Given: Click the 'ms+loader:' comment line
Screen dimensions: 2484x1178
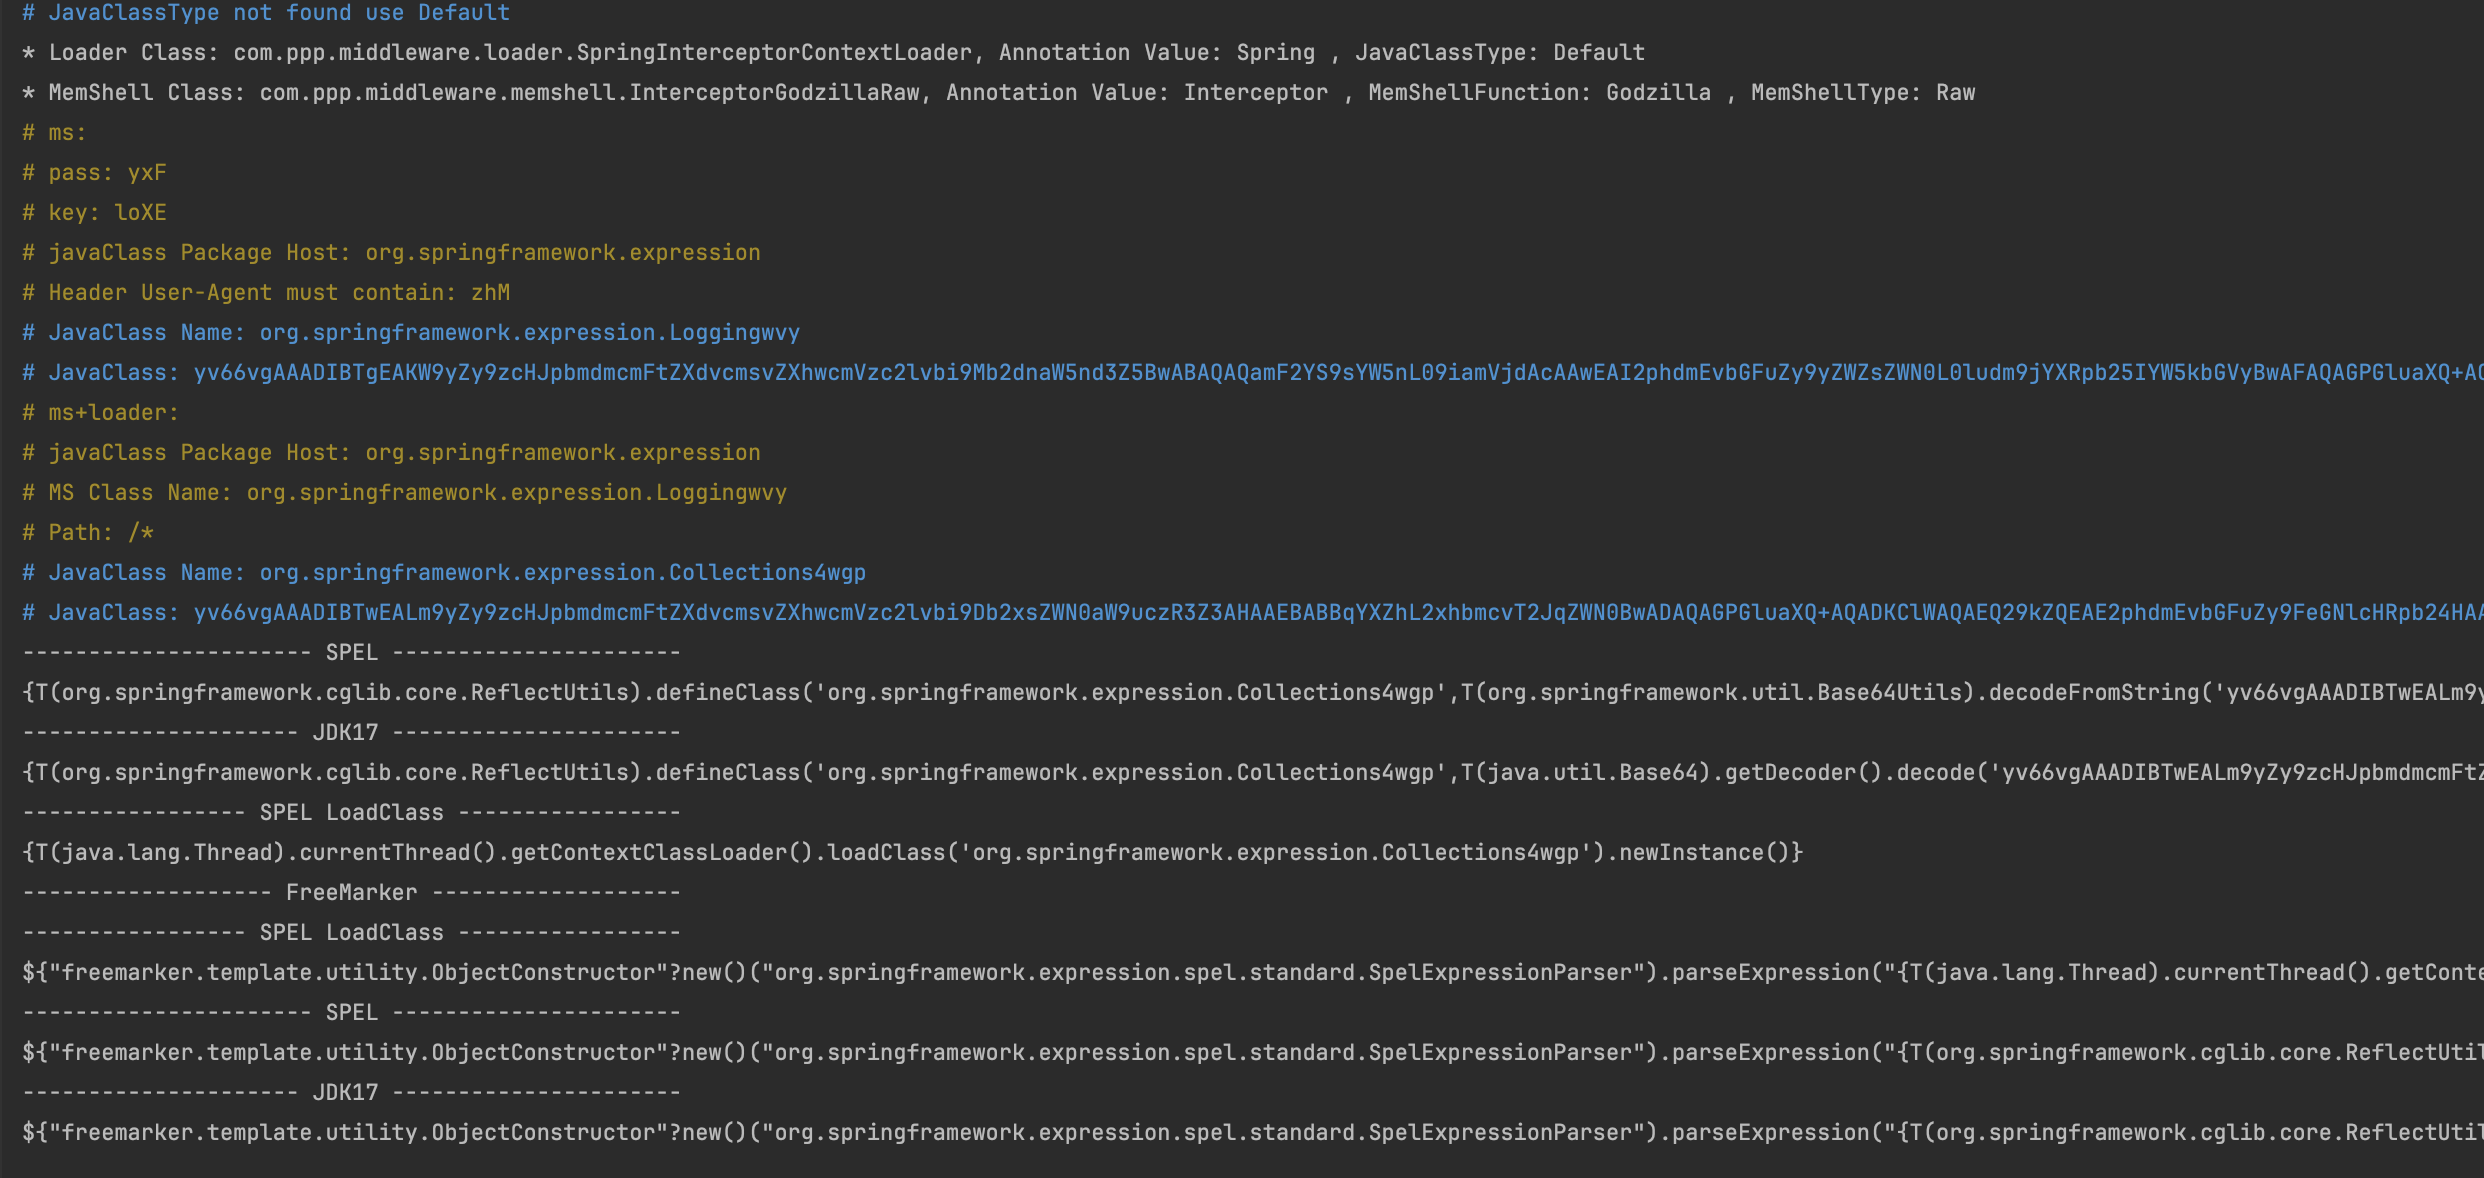Looking at the screenshot, I should [100, 413].
